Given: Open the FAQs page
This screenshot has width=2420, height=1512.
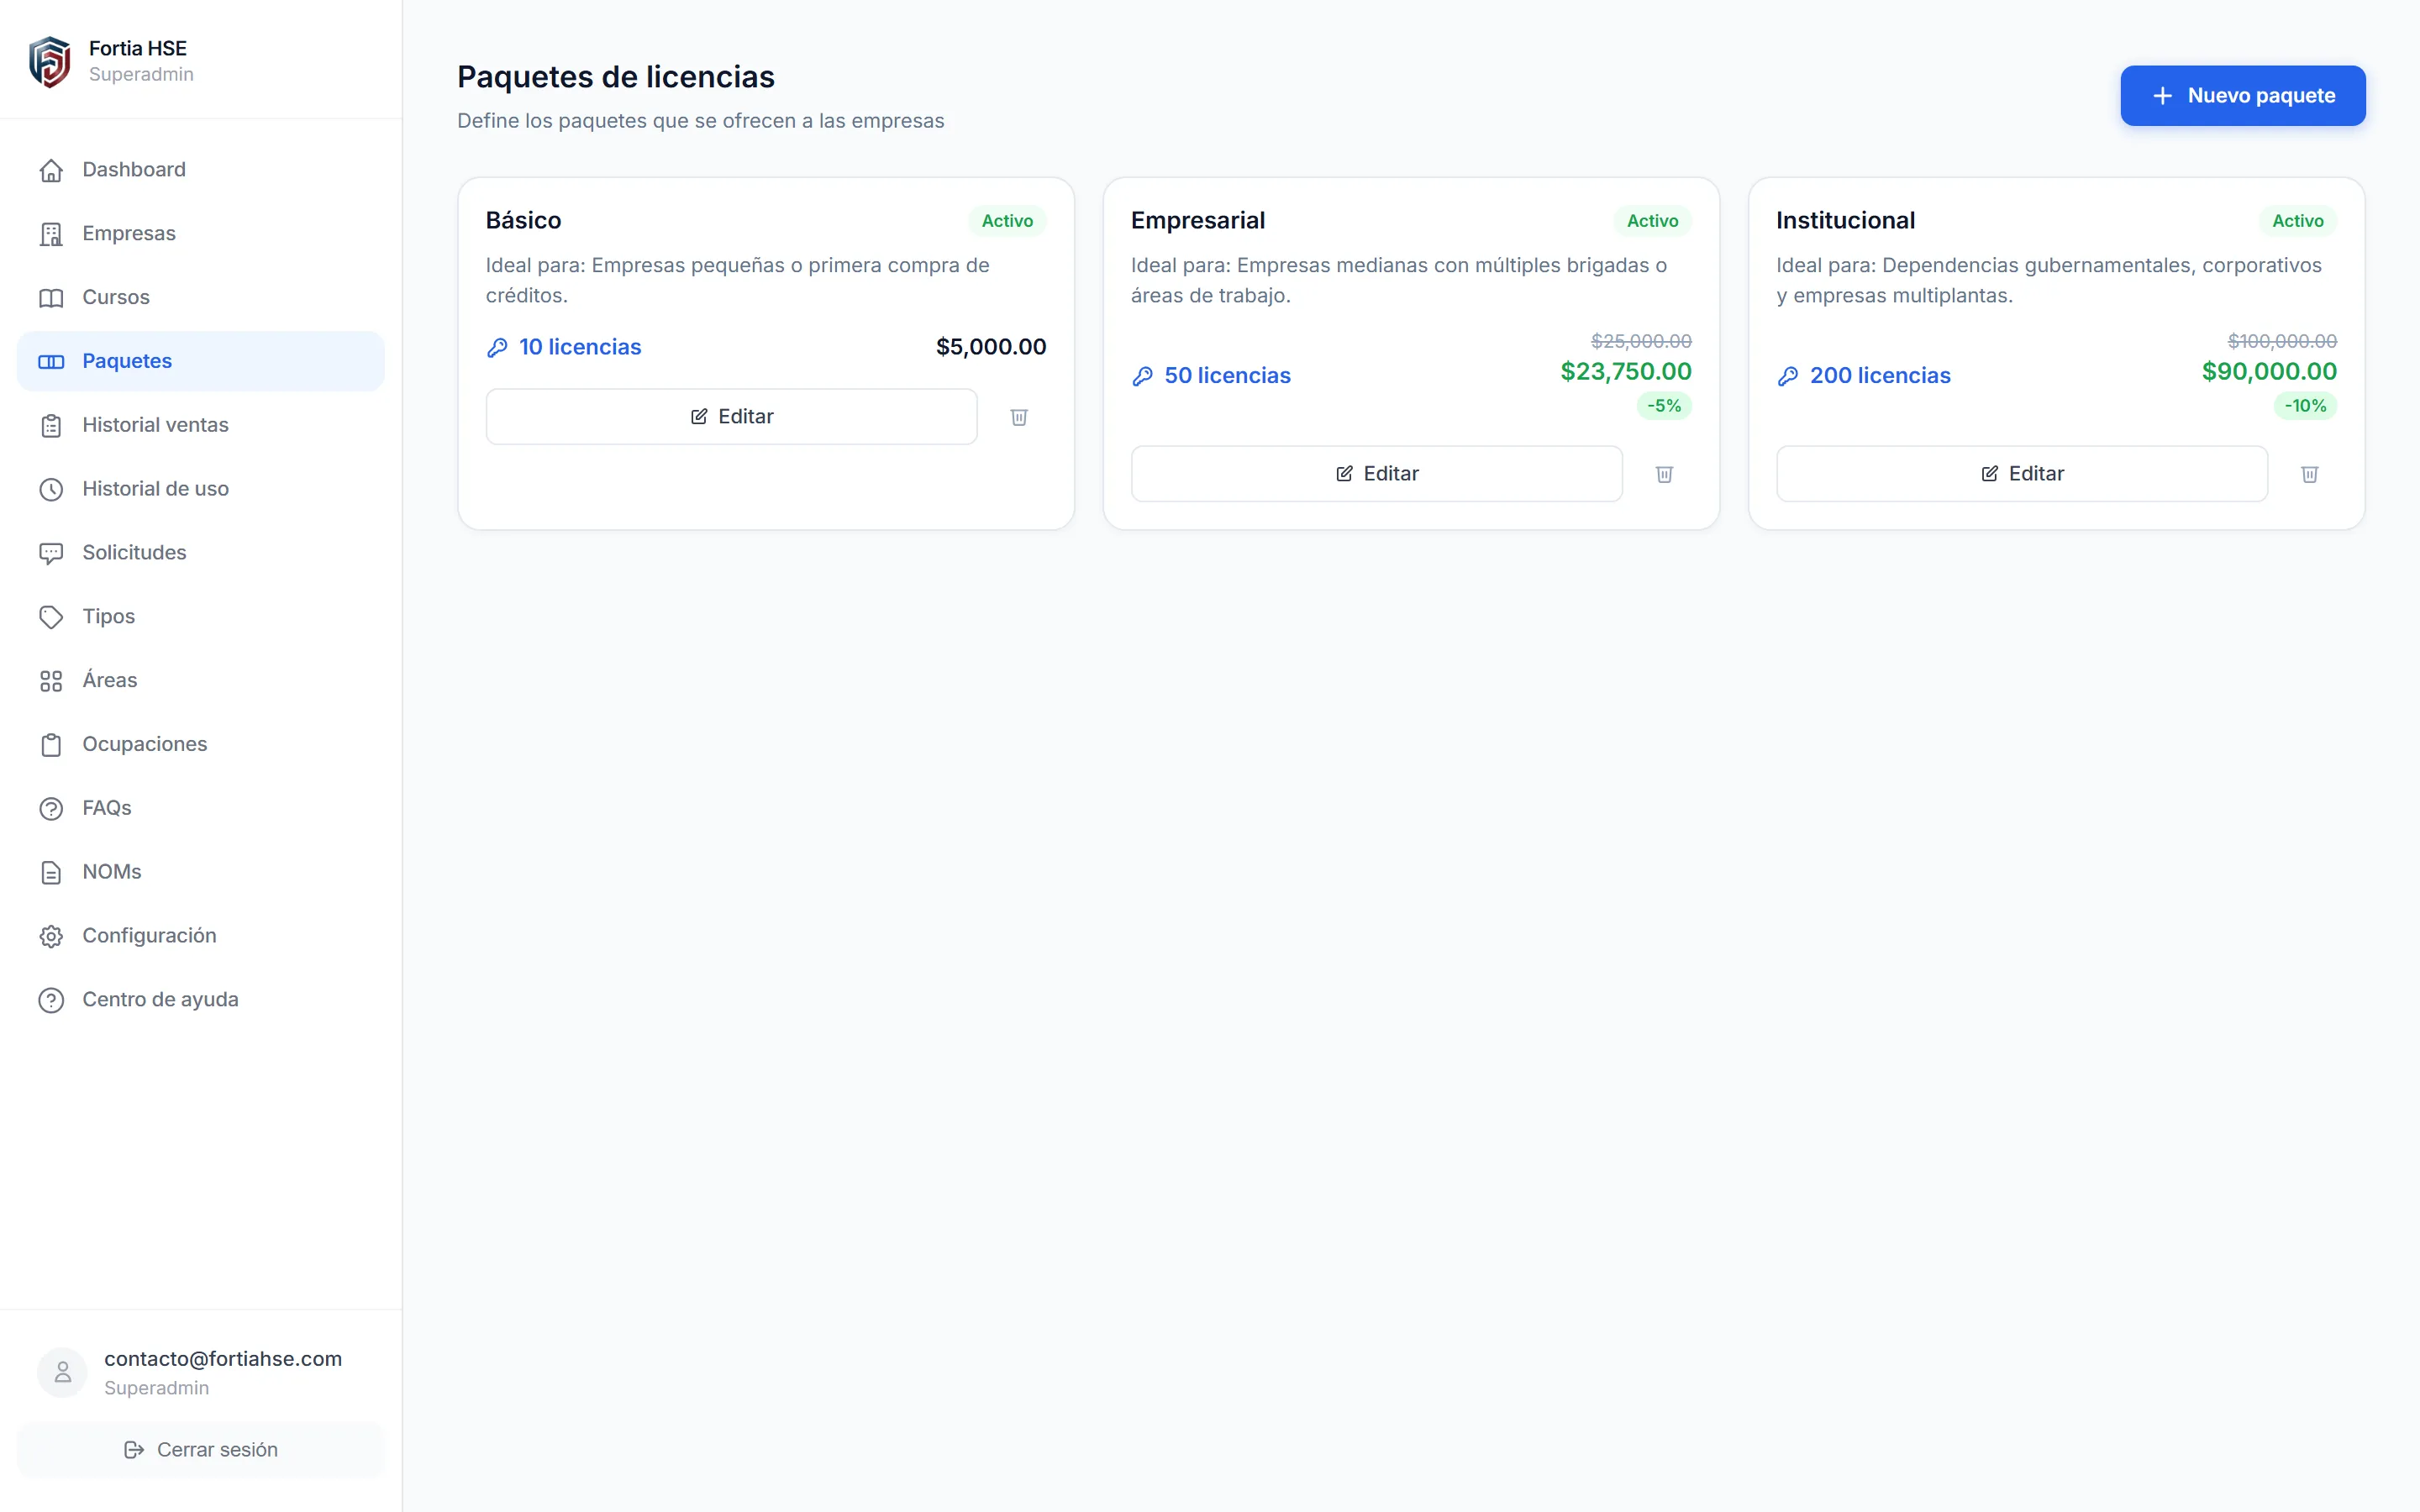Looking at the screenshot, I should click(x=201, y=808).
